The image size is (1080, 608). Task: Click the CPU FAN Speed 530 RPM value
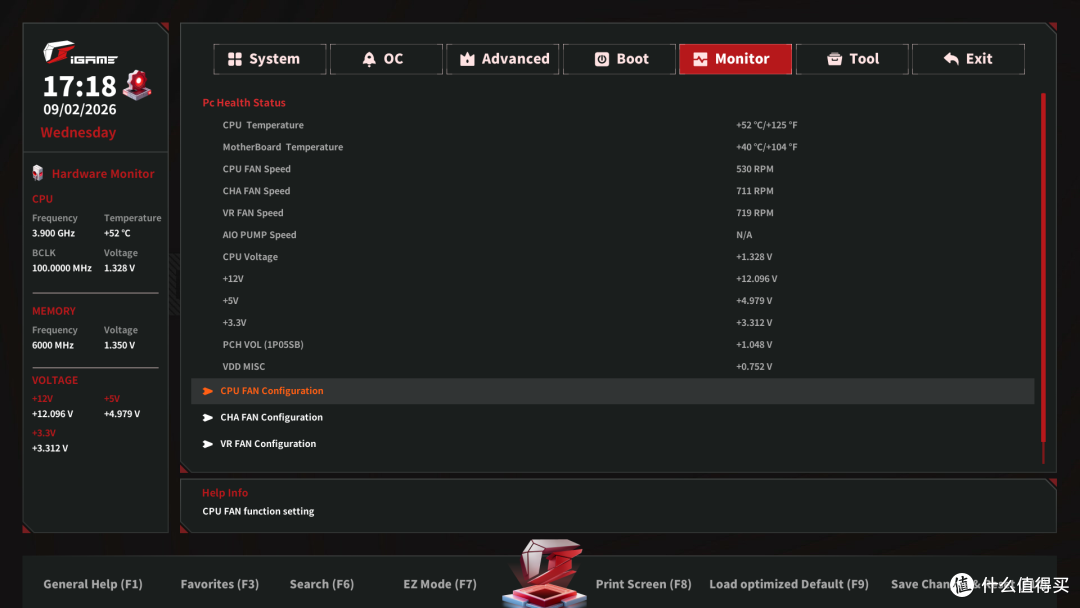(x=754, y=169)
